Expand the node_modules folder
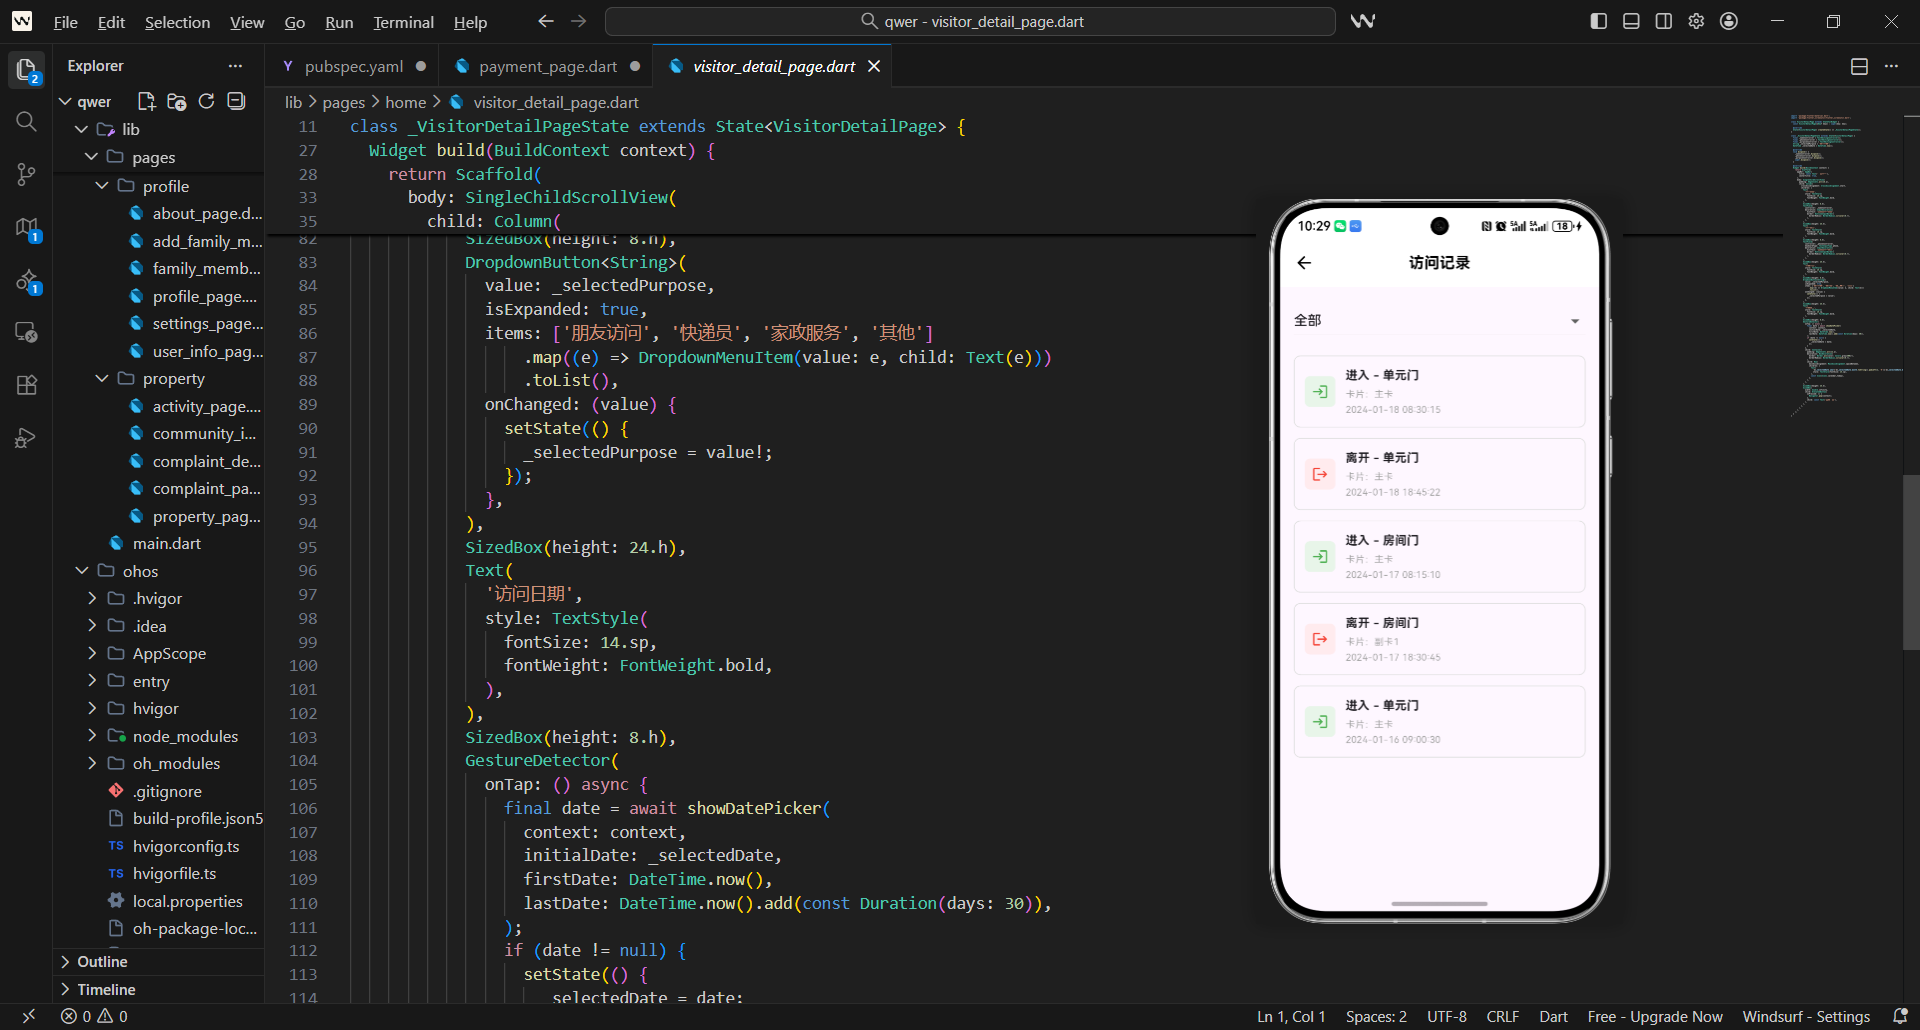This screenshot has height=1030, width=1920. tap(92, 736)
